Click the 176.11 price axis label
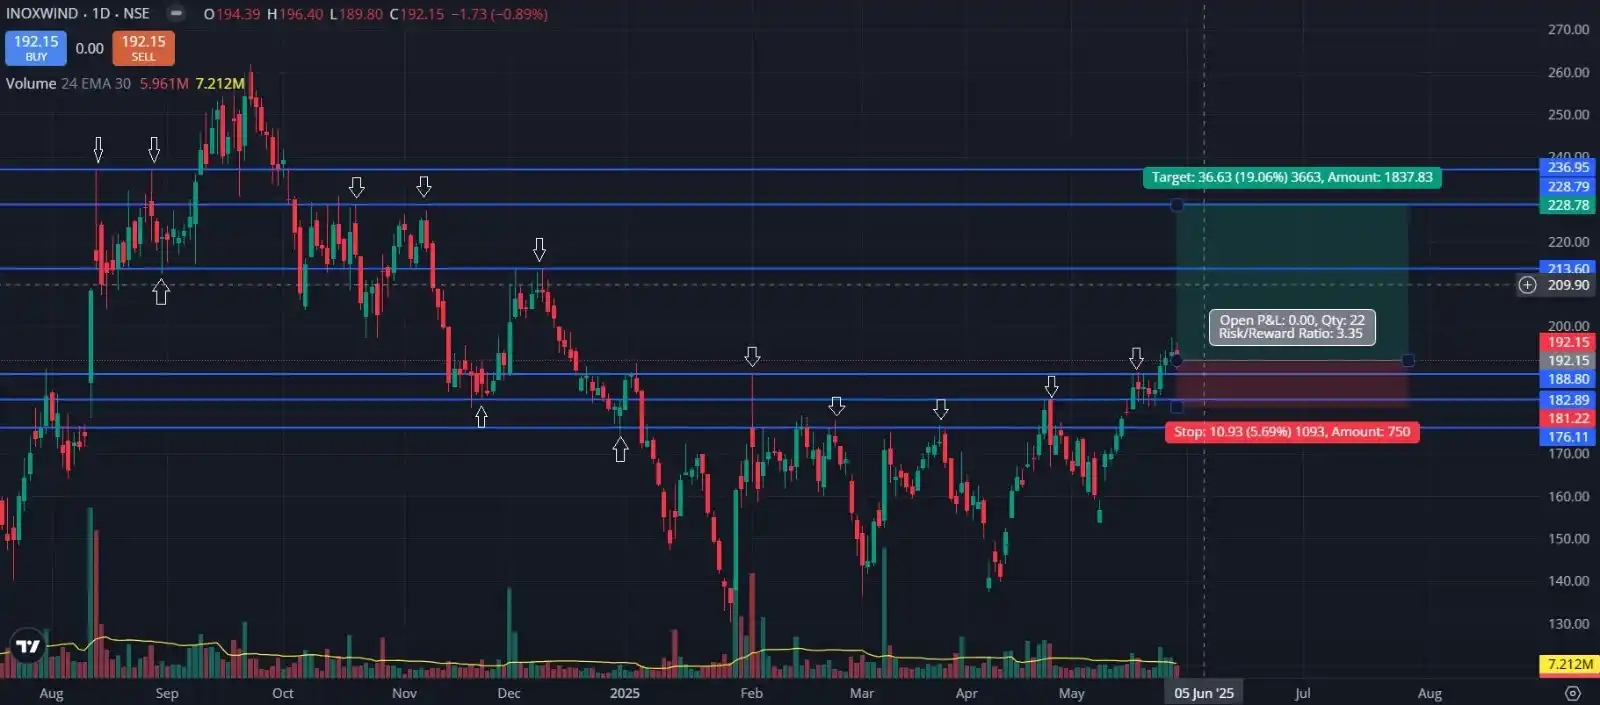 (x=1568, y=437)
